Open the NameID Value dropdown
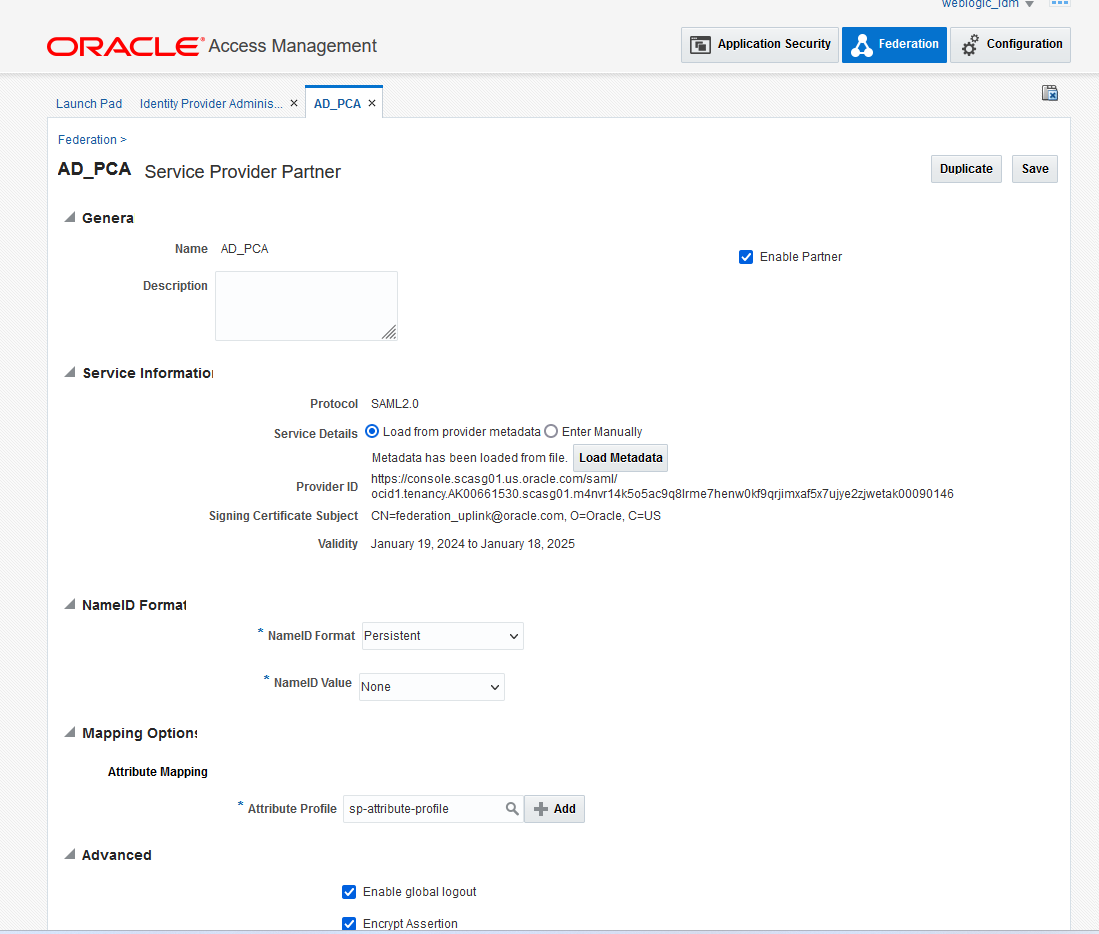This screenshot has height=934, width=1099. point(432,687)
